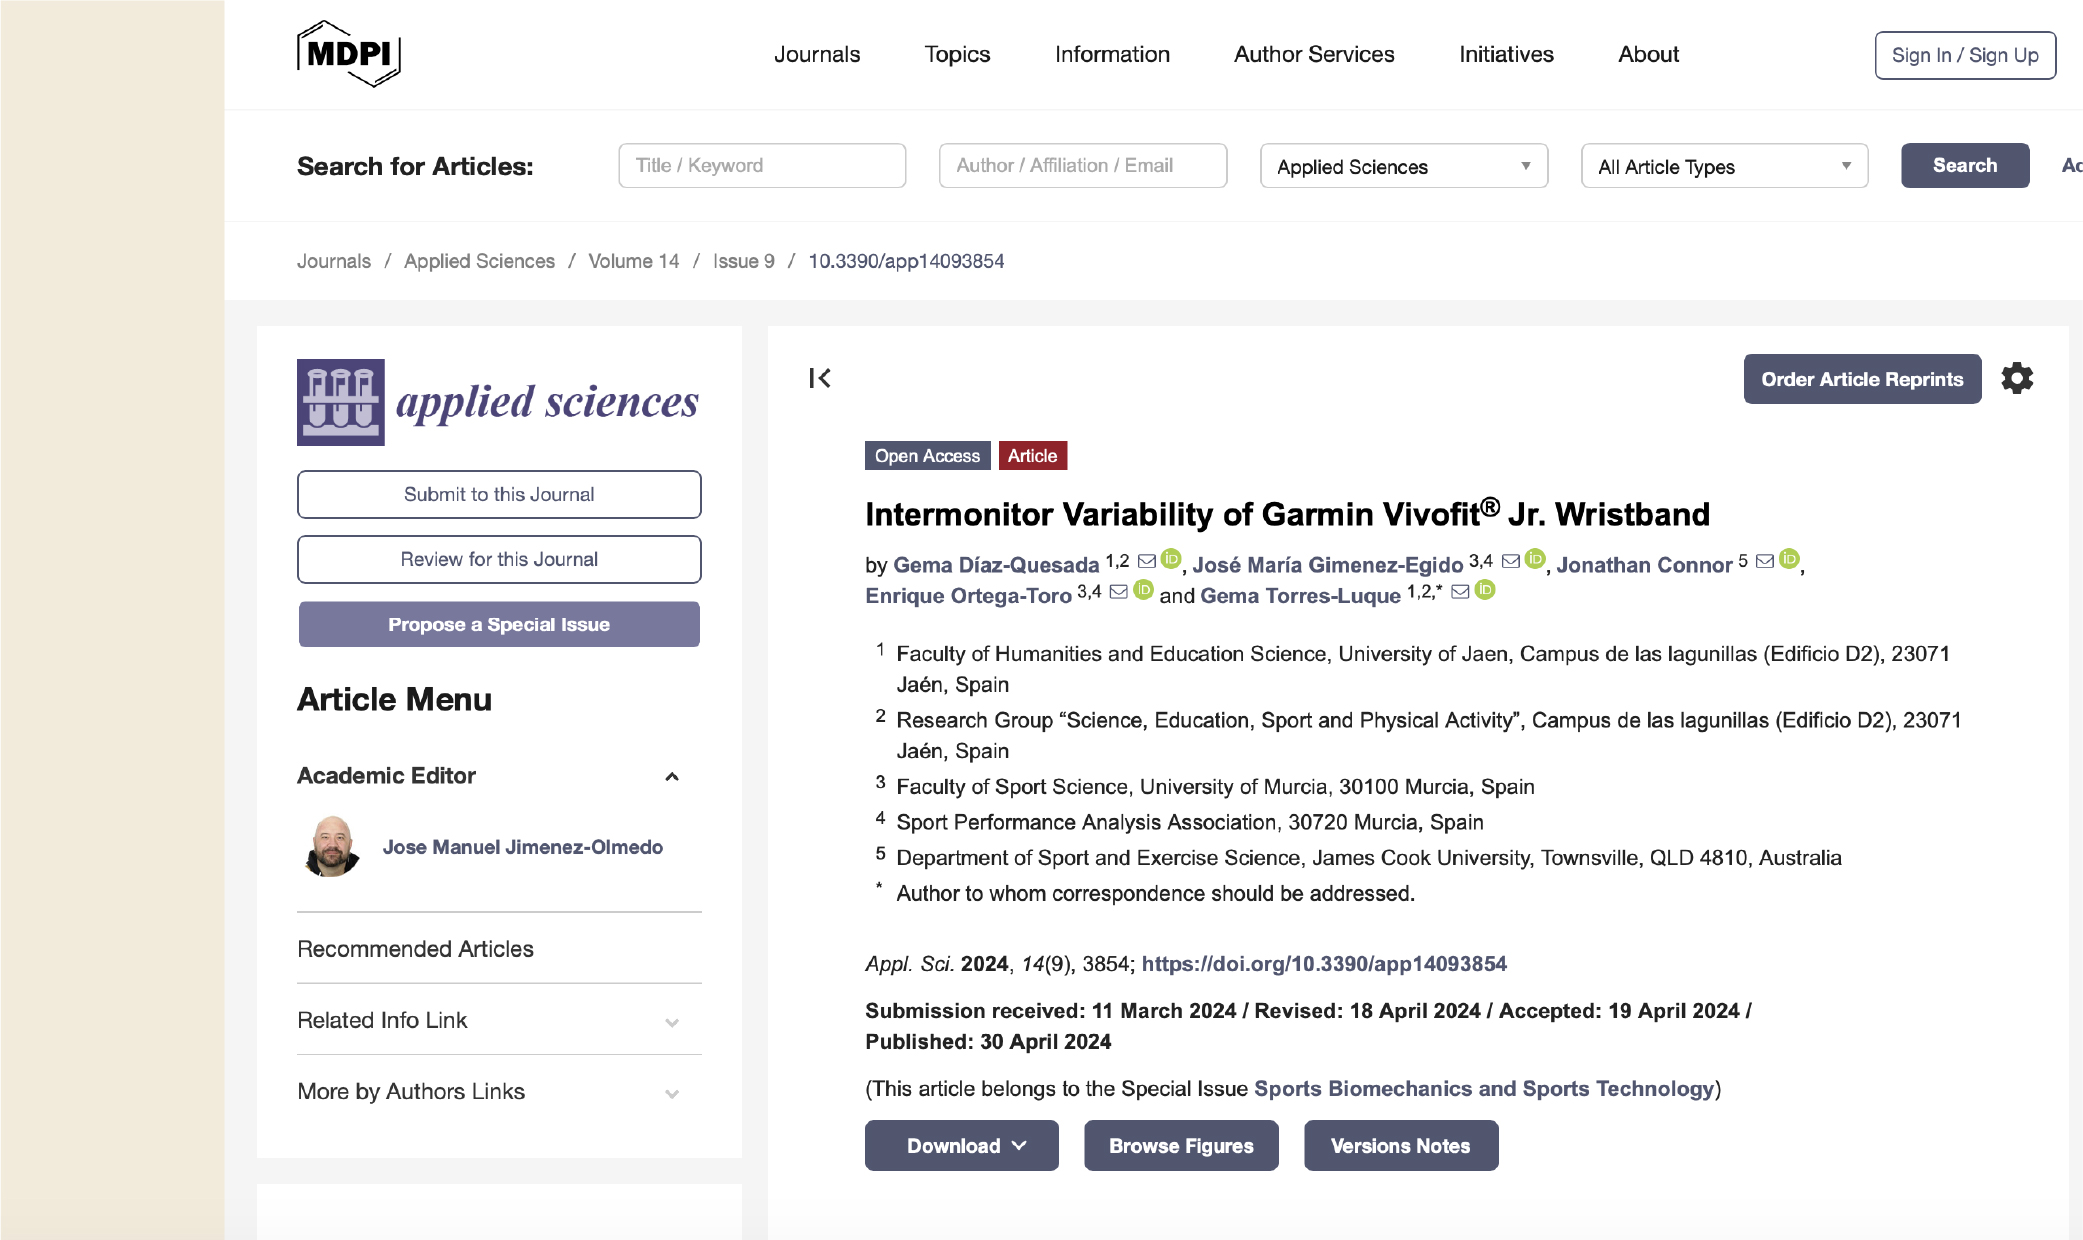2083x1240 pixels.
Task: Open the About menu
Action: (1648, 54)
